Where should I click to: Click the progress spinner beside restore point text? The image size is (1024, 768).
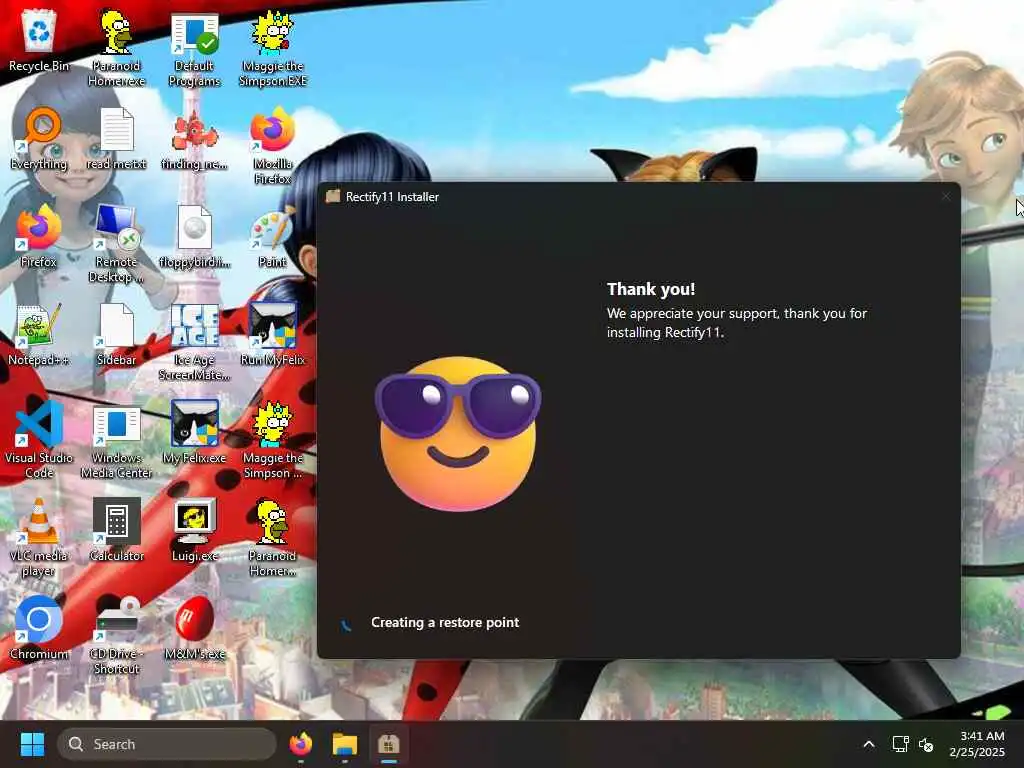[346, 624]
